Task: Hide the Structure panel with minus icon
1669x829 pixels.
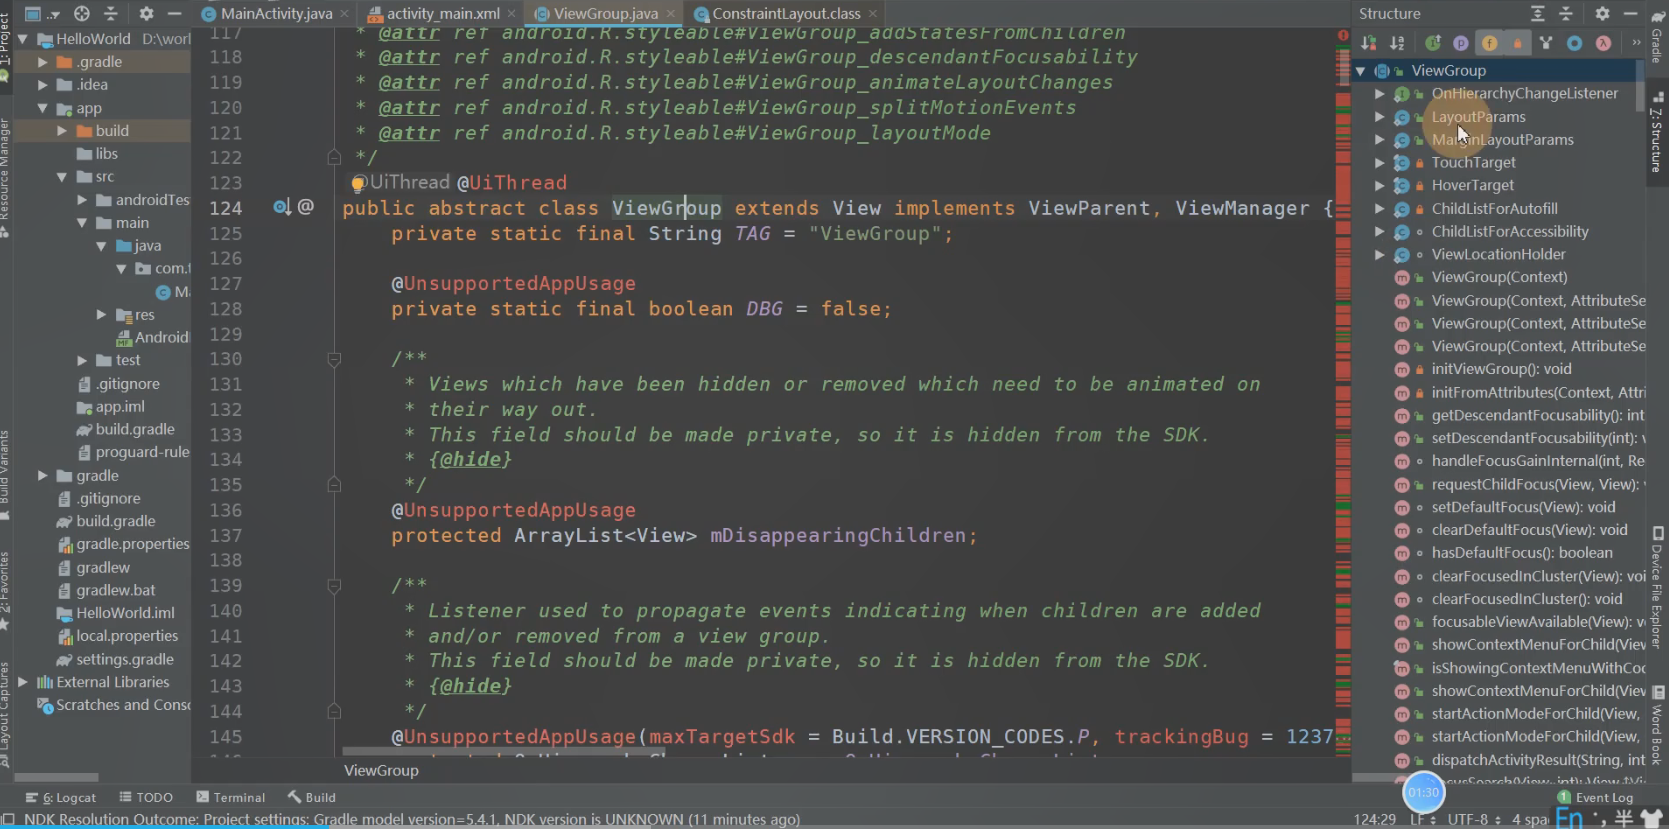Action: click(x=1630, y=14)
